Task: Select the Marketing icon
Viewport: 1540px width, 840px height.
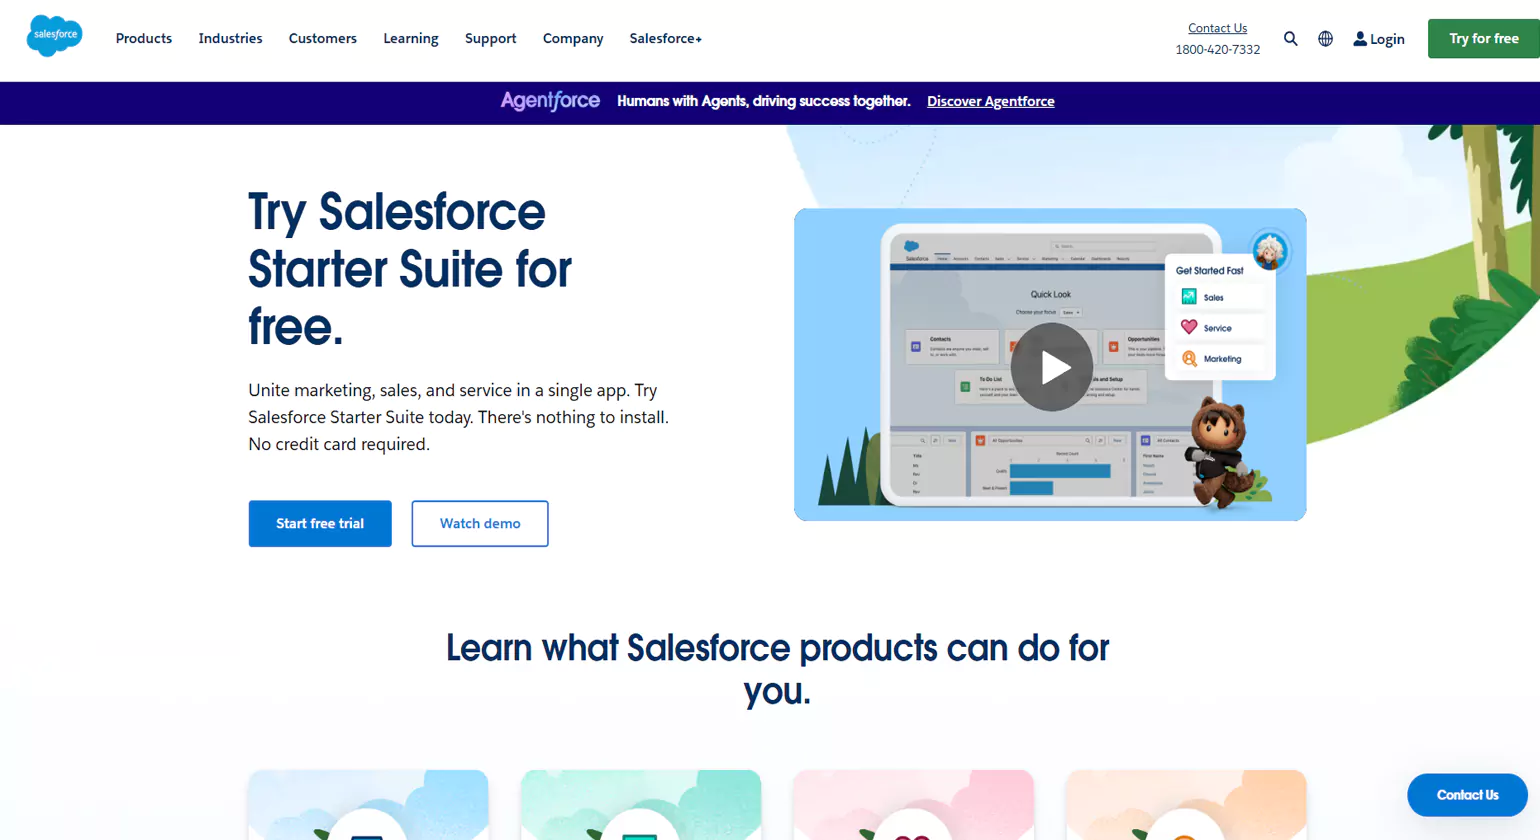Action: click(1190, 357)
